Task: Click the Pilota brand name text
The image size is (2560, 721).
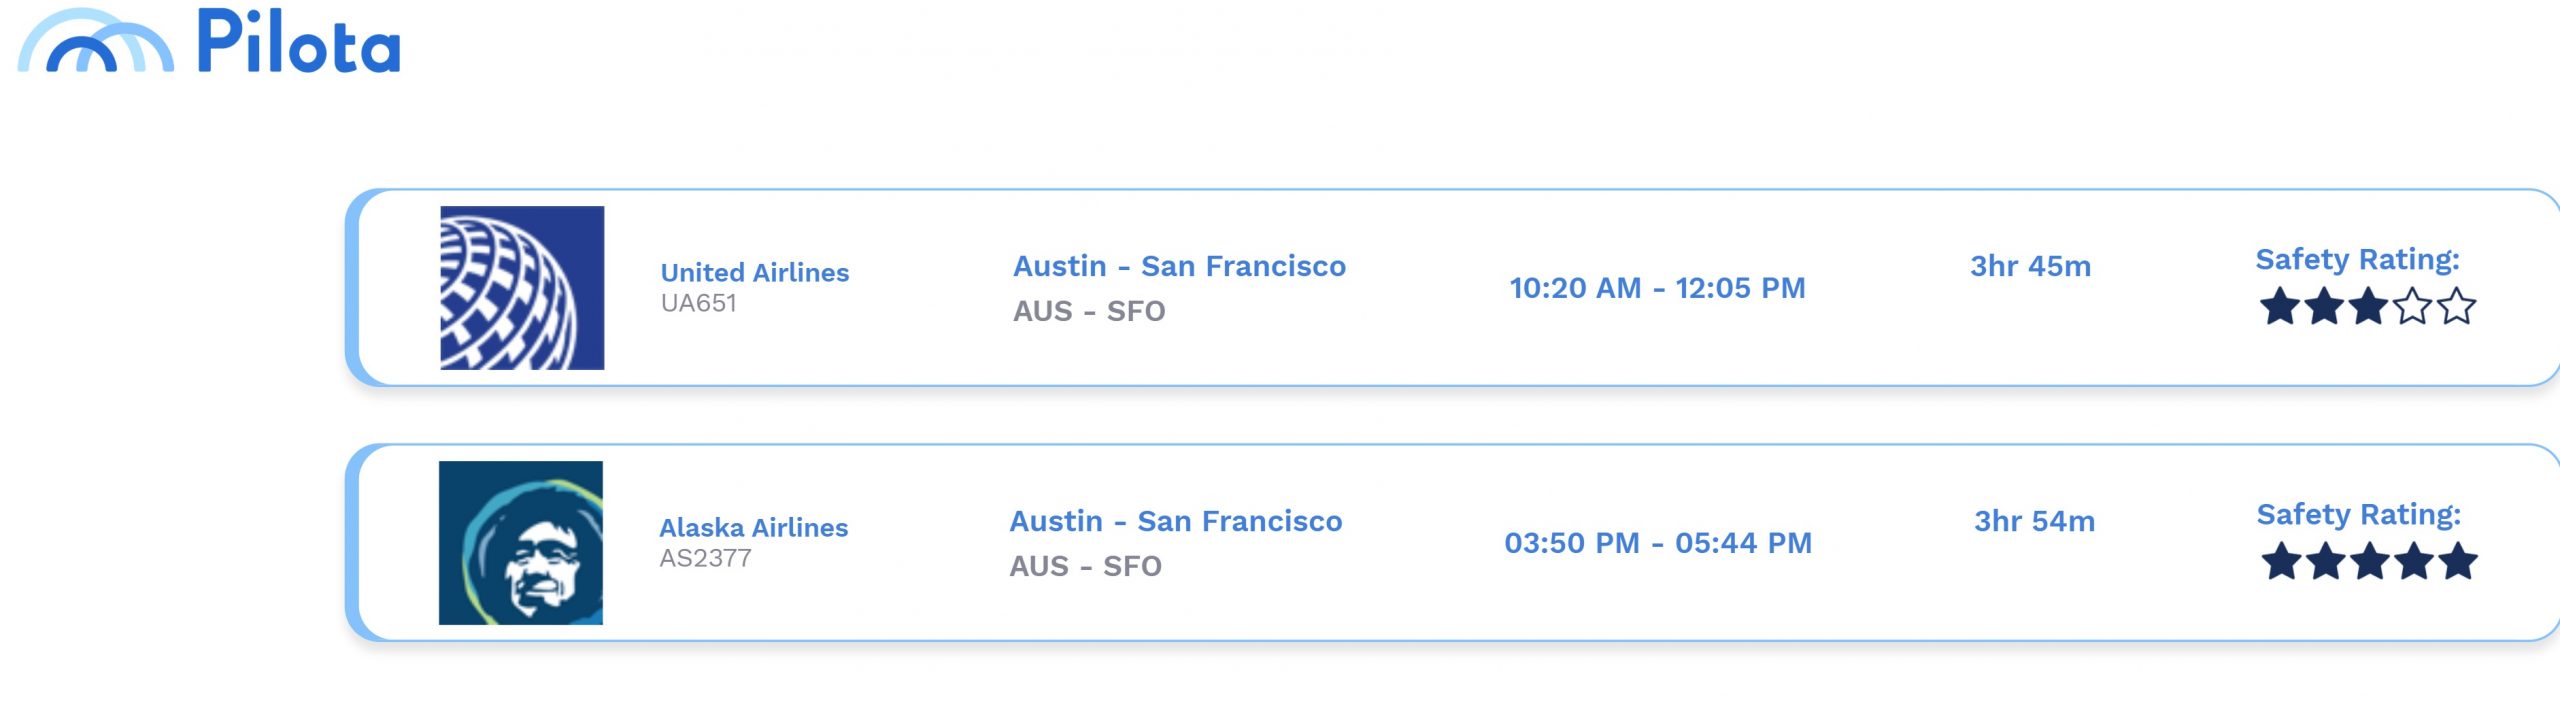Action: [298, 41]
